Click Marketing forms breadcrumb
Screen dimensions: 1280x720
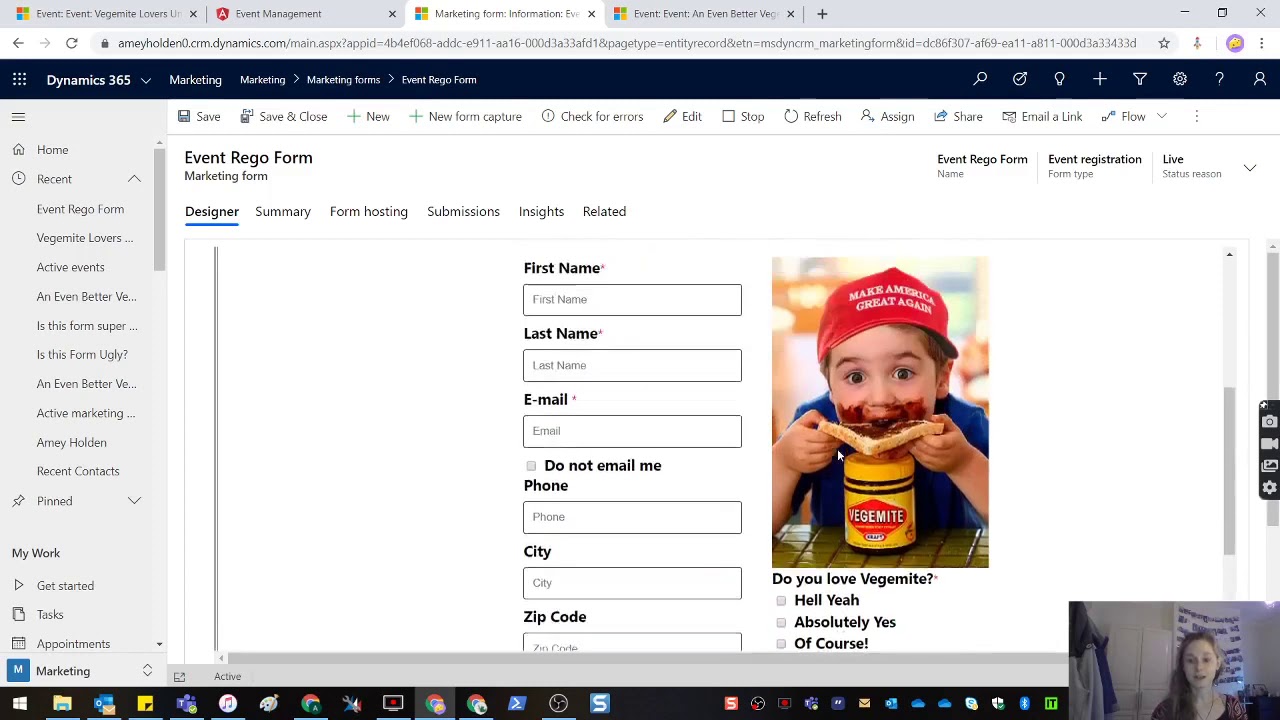coord(343,80)
